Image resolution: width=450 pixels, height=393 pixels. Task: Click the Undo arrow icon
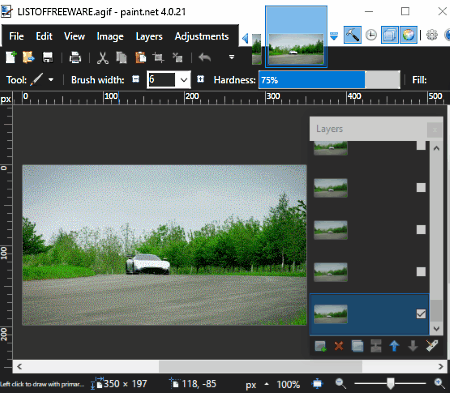[205, 57]
